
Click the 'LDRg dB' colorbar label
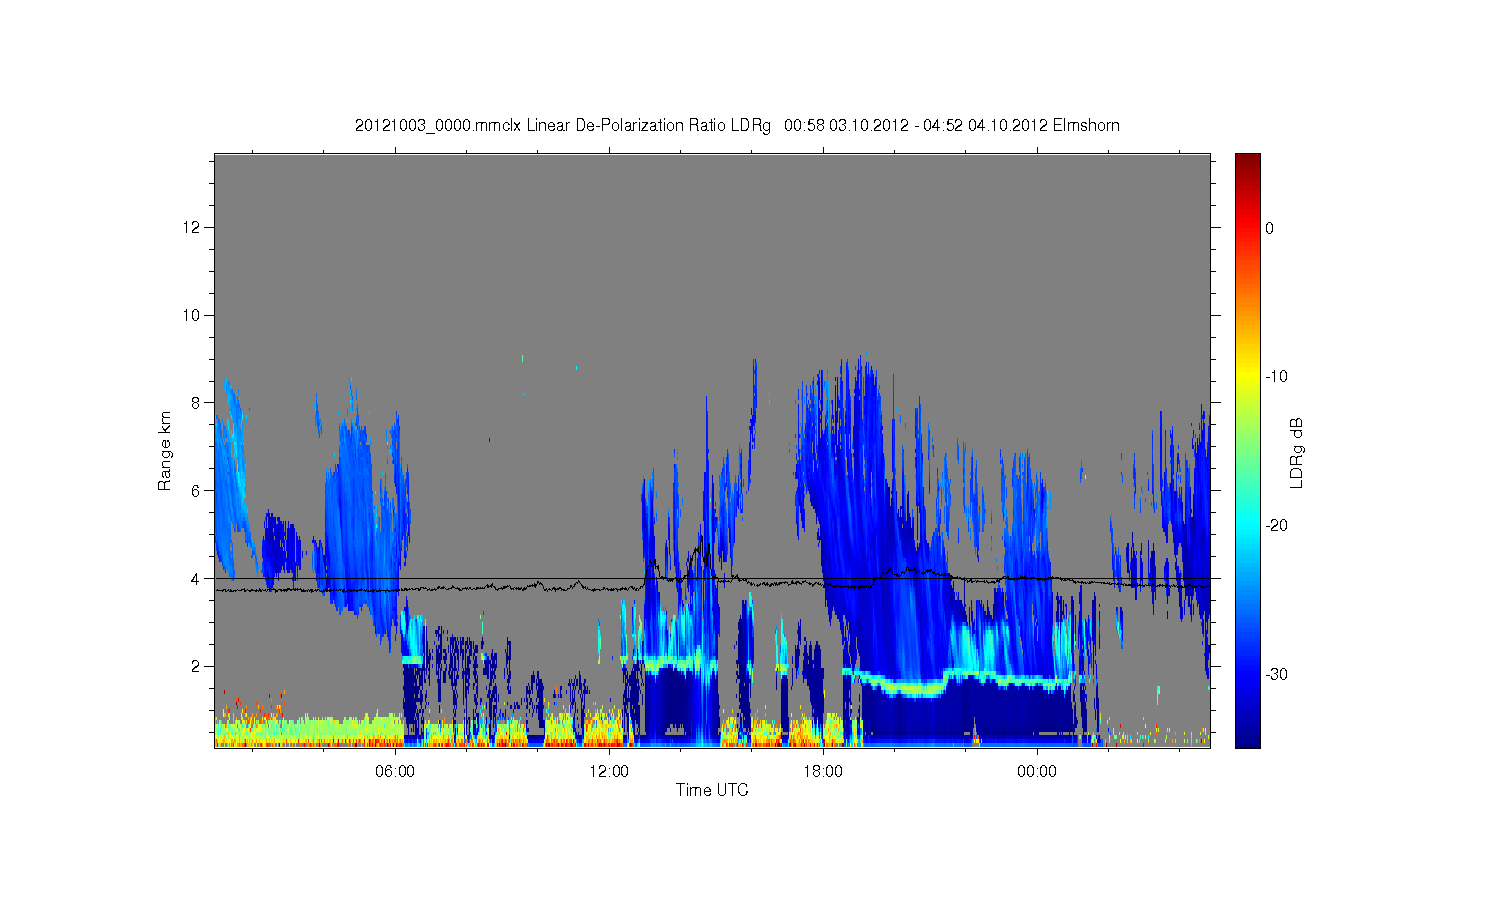point(1297,453)
